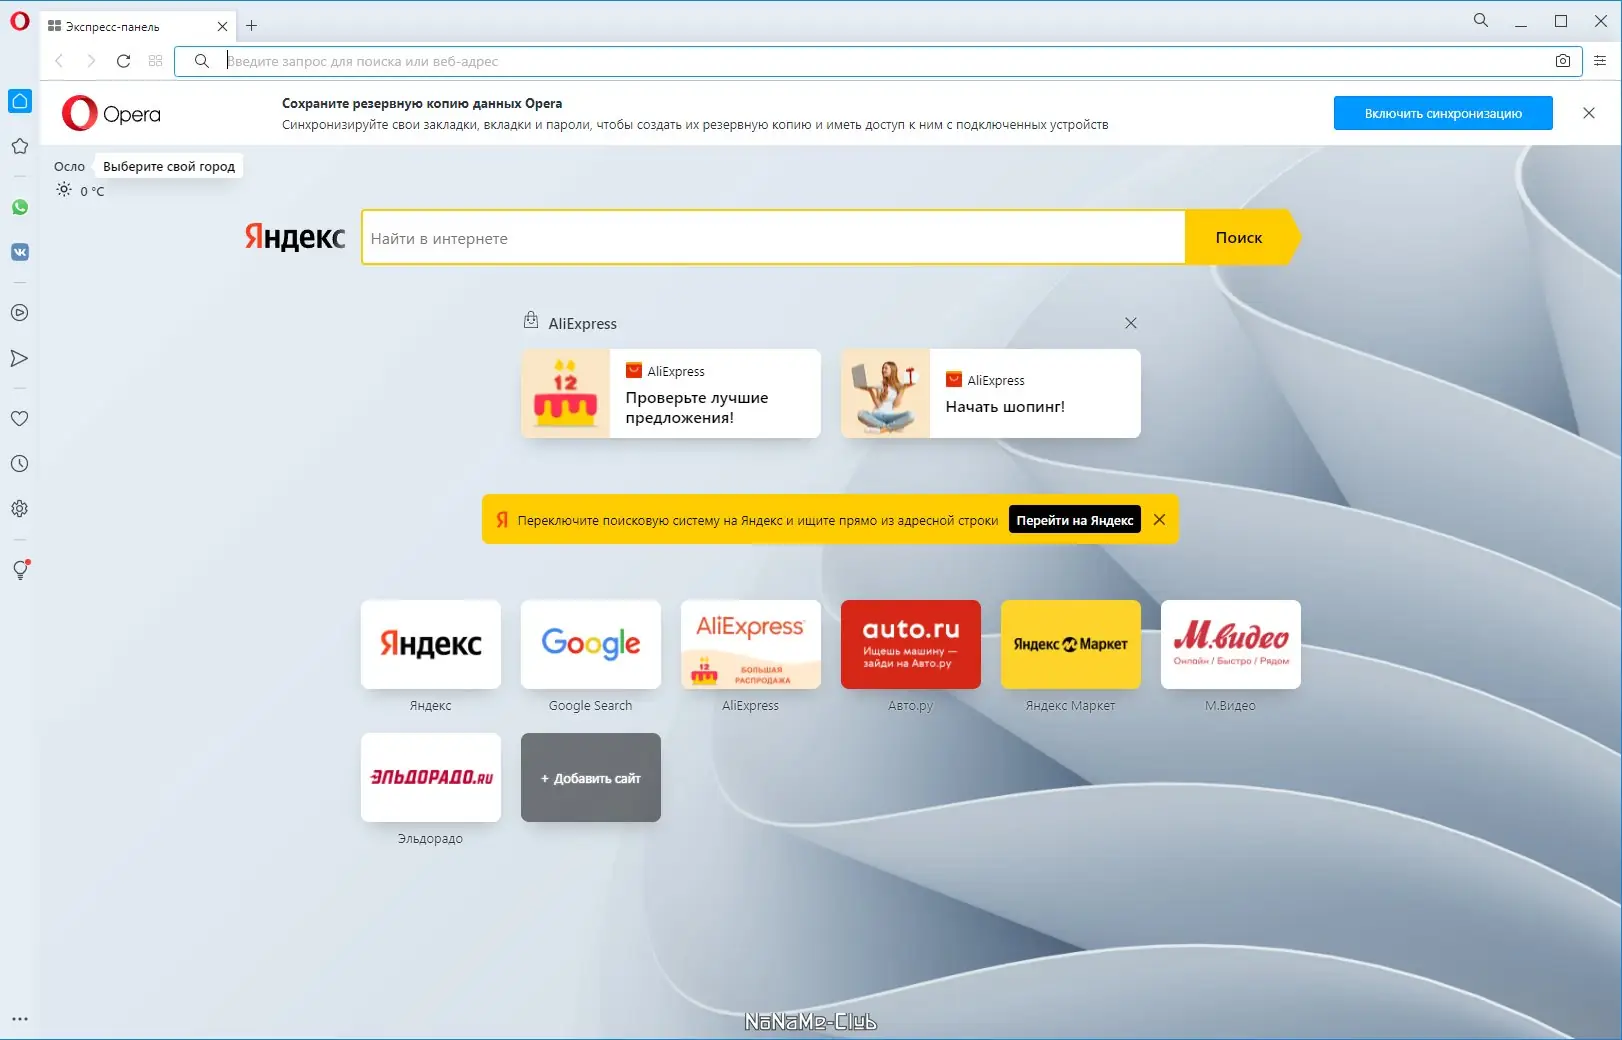Open a new tab with the plus button

(252, 26)
